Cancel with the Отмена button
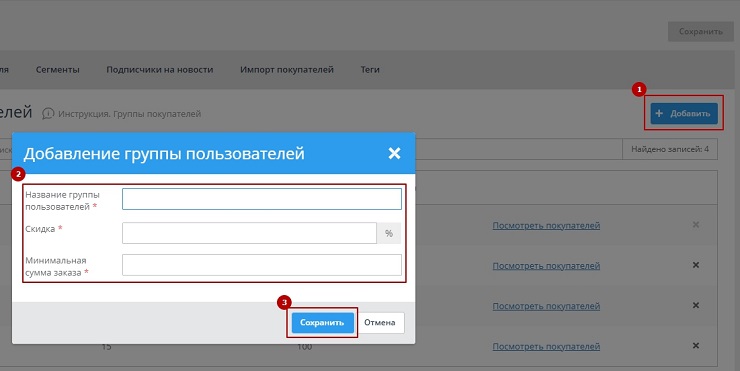740x371 pixels. 379,323
